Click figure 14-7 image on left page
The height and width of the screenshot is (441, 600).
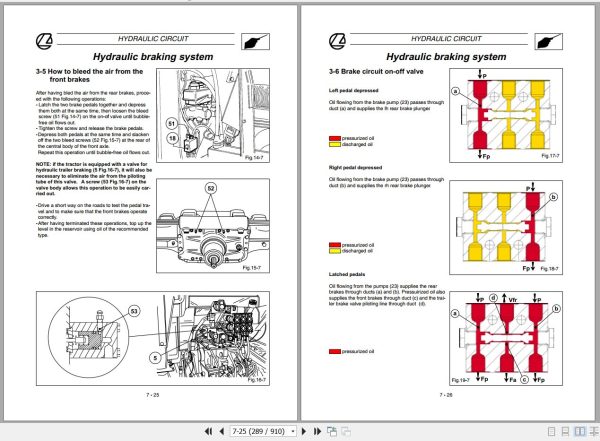click(213, 115)
